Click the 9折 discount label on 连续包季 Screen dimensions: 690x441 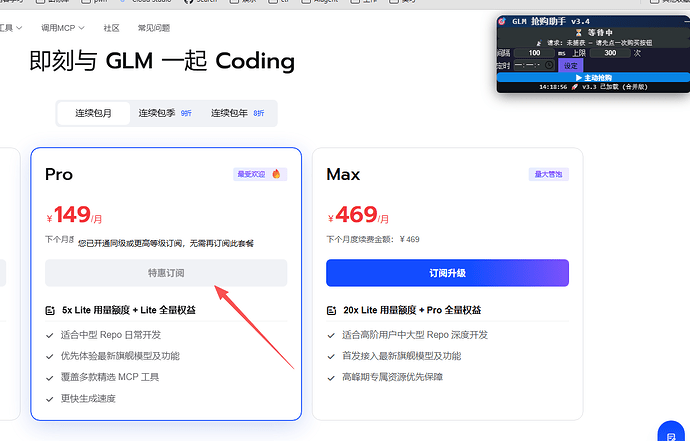[x=186, y=114]
